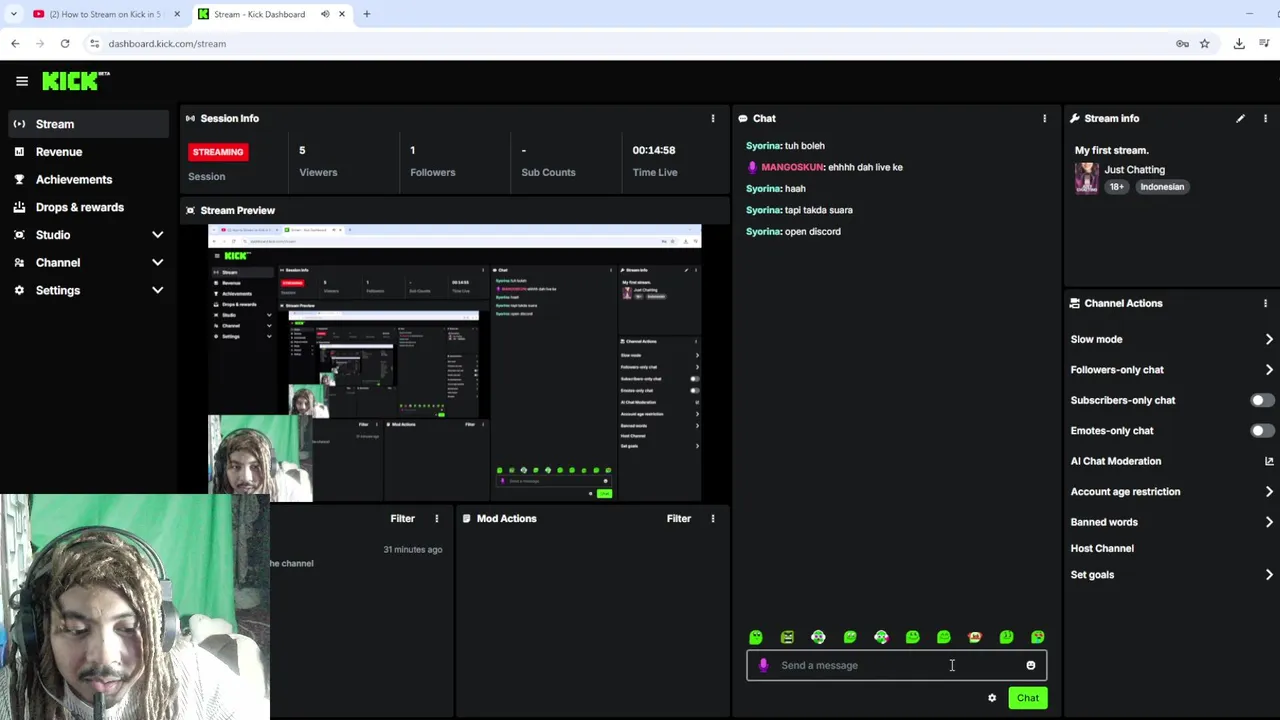The width and height of the screenshot is (1280, 720).
Task: Click the 18+ tag in Stream info
Action: coord(1116,187)
